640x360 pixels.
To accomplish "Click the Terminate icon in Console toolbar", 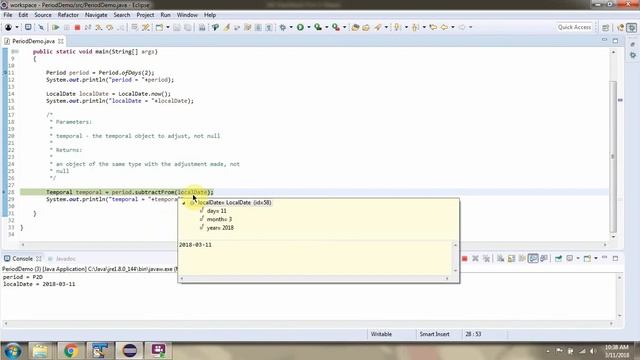I will click(464, 258).
